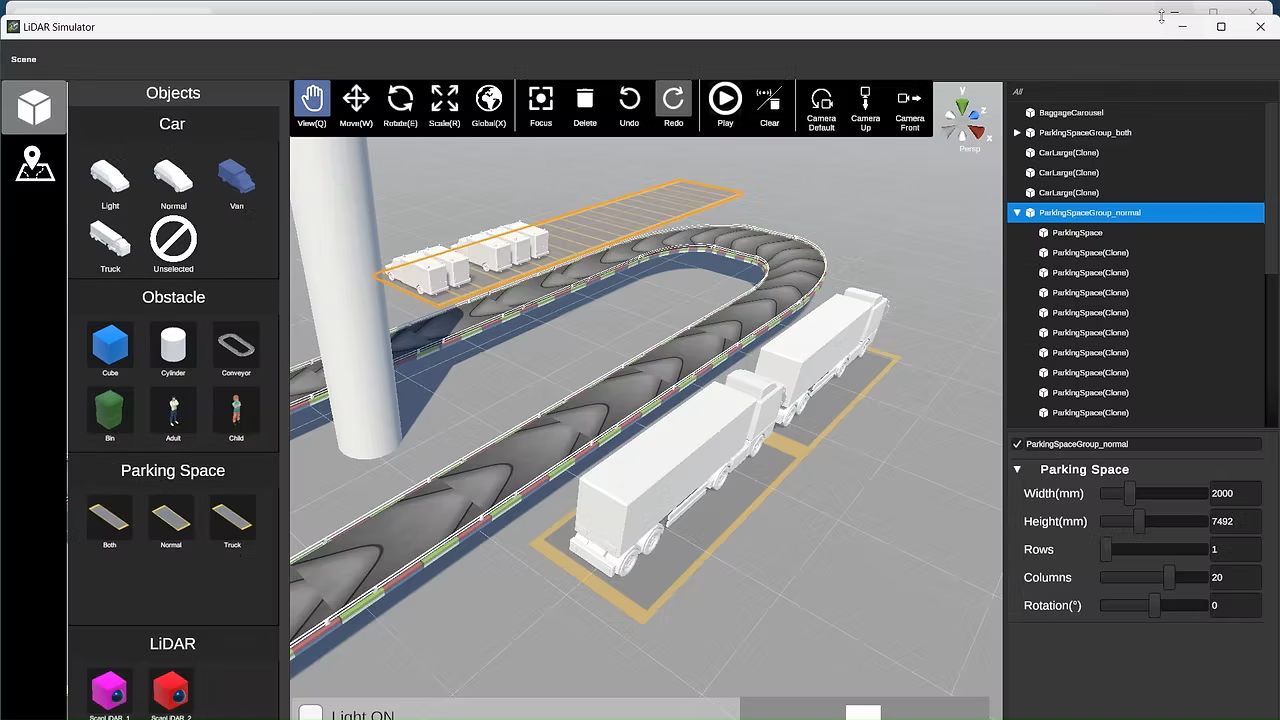Viewport: 1280px width, 720px height.
Task: Click the Camera Default button
Action: tap(821, 106)
